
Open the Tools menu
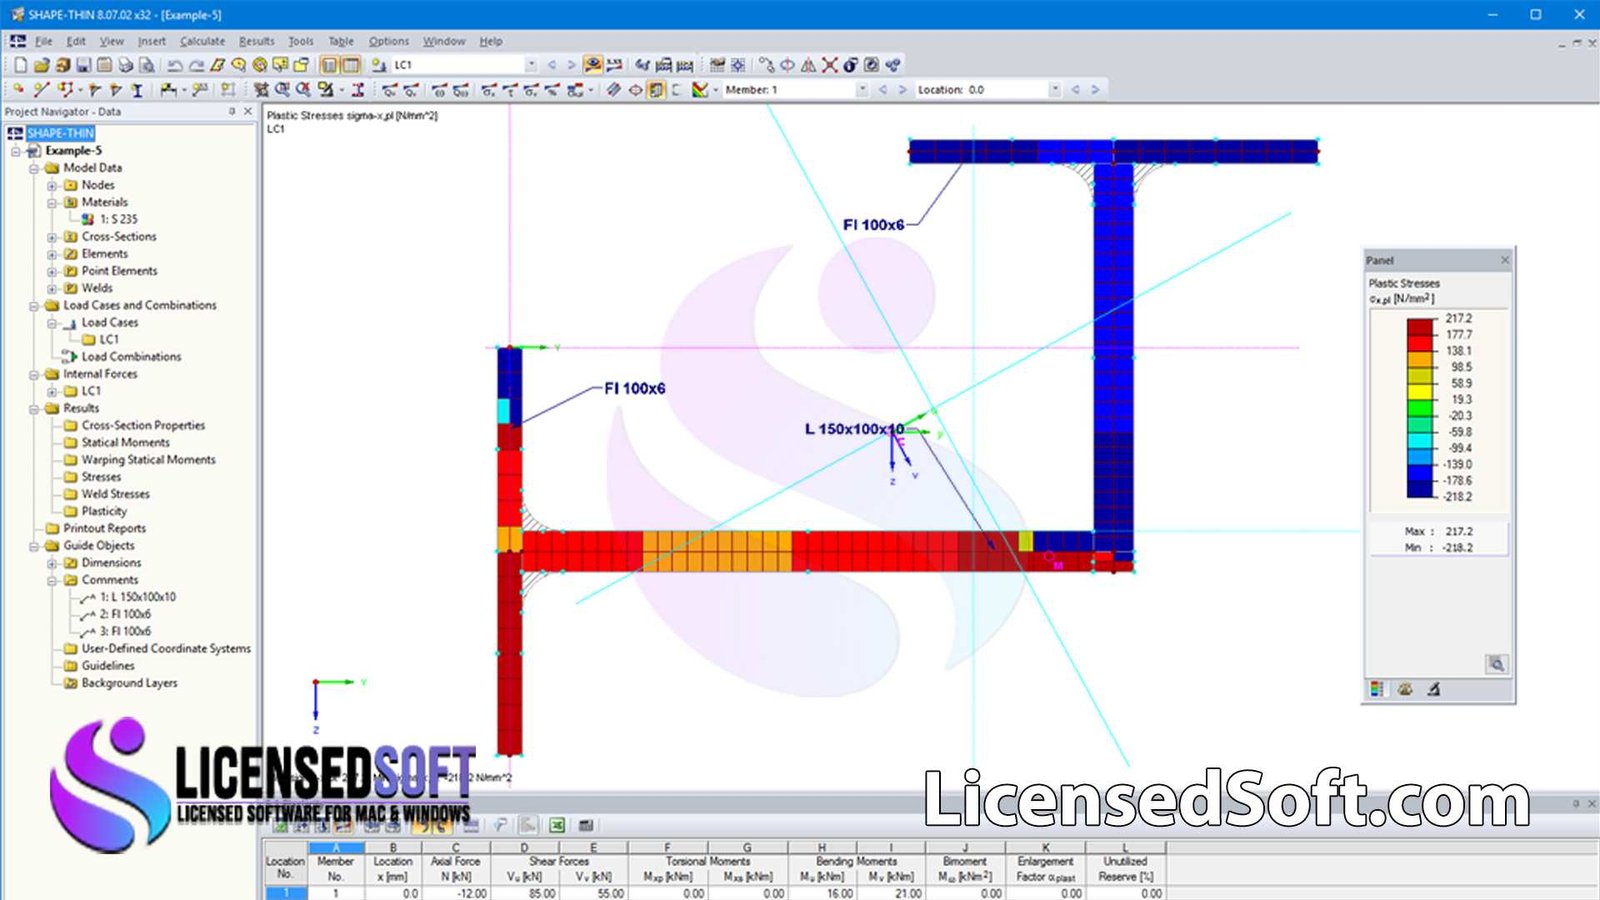tap(301, 41)
